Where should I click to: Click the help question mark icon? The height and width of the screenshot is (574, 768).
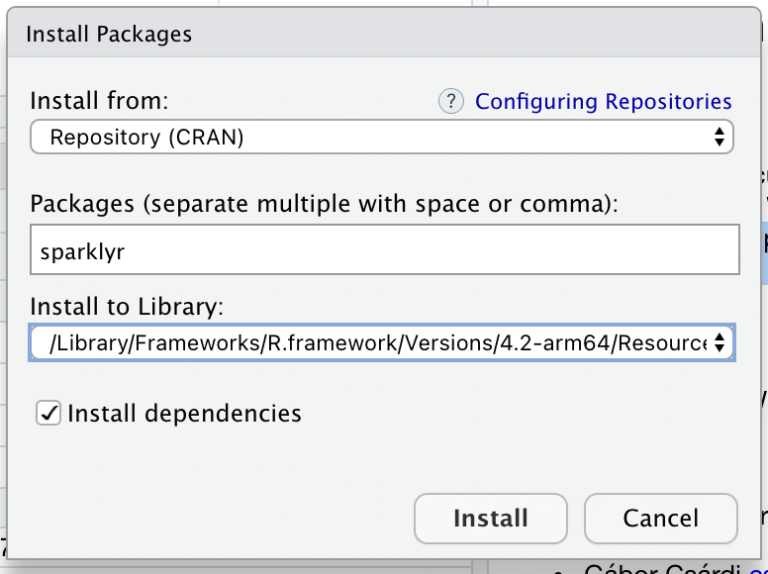(451, 101)
